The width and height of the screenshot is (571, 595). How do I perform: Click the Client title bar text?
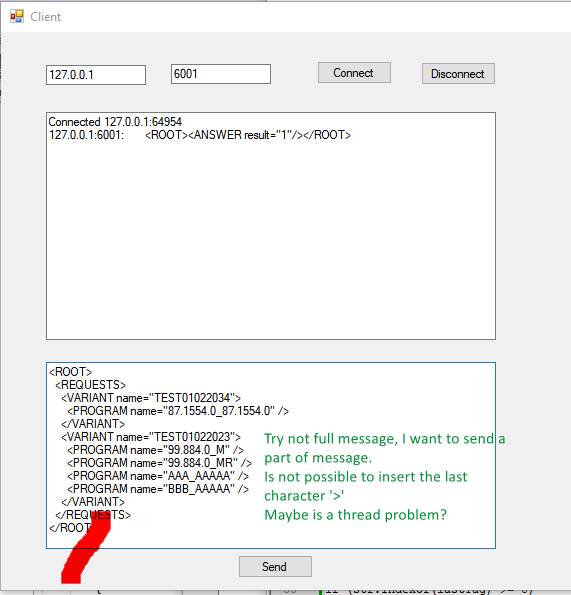point(46,17)
